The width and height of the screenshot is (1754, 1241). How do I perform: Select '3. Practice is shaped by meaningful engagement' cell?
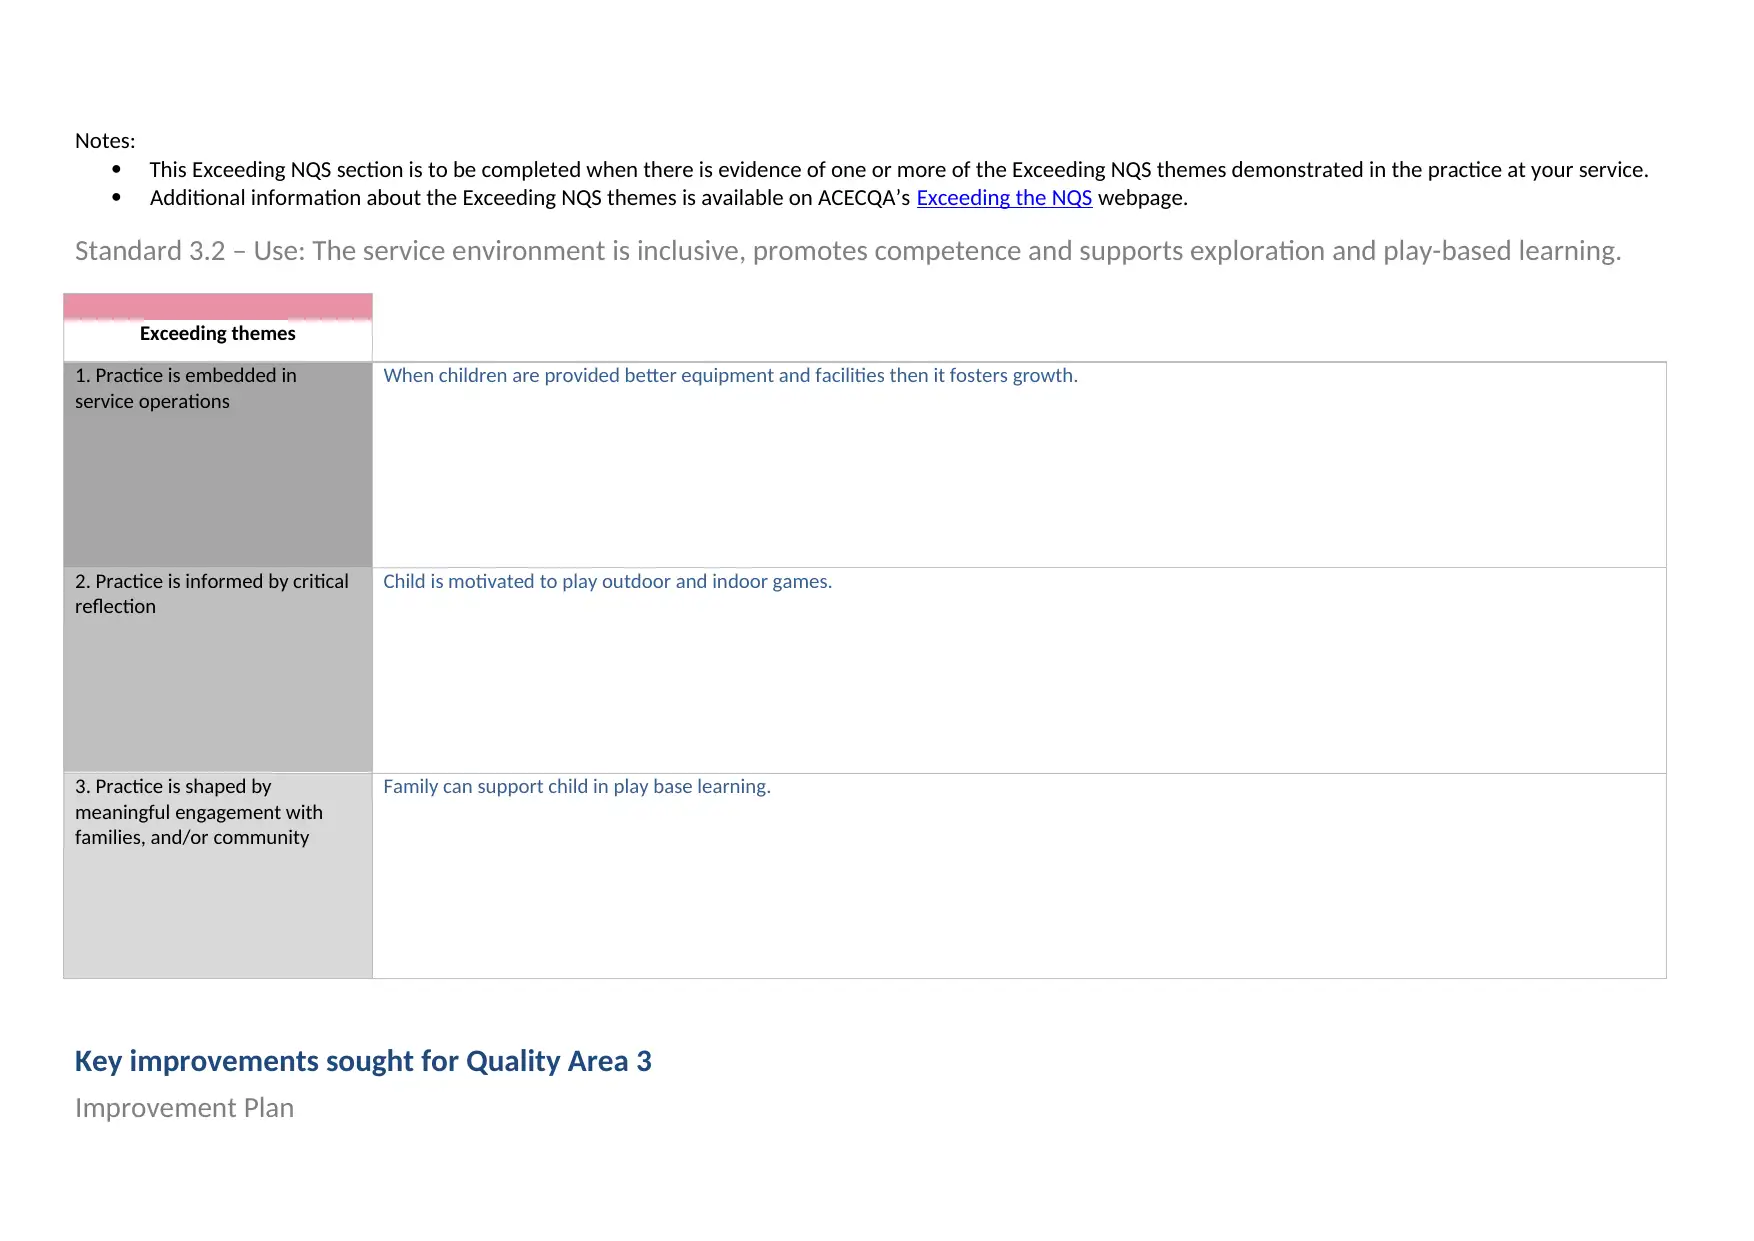[218, 876]
